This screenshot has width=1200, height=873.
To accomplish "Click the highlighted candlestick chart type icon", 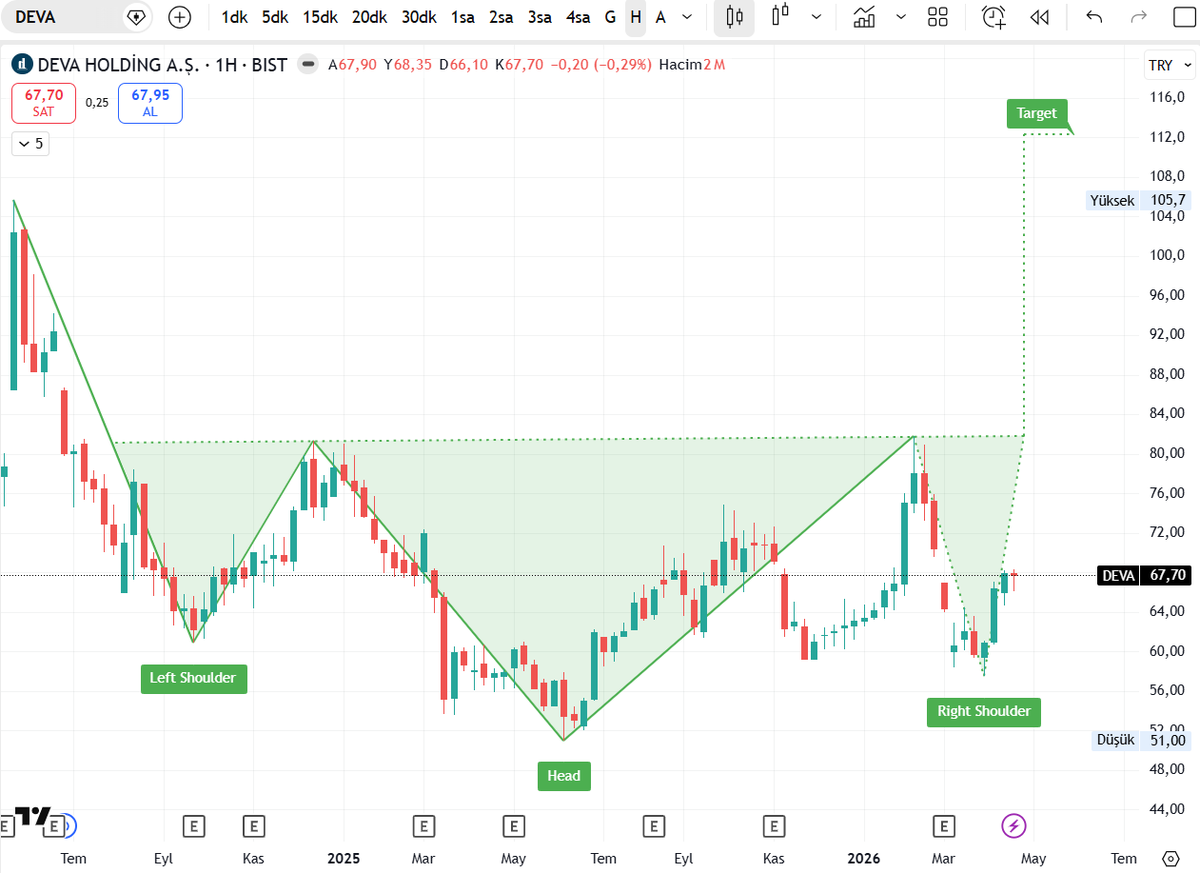I will click(x=735, y=17).
